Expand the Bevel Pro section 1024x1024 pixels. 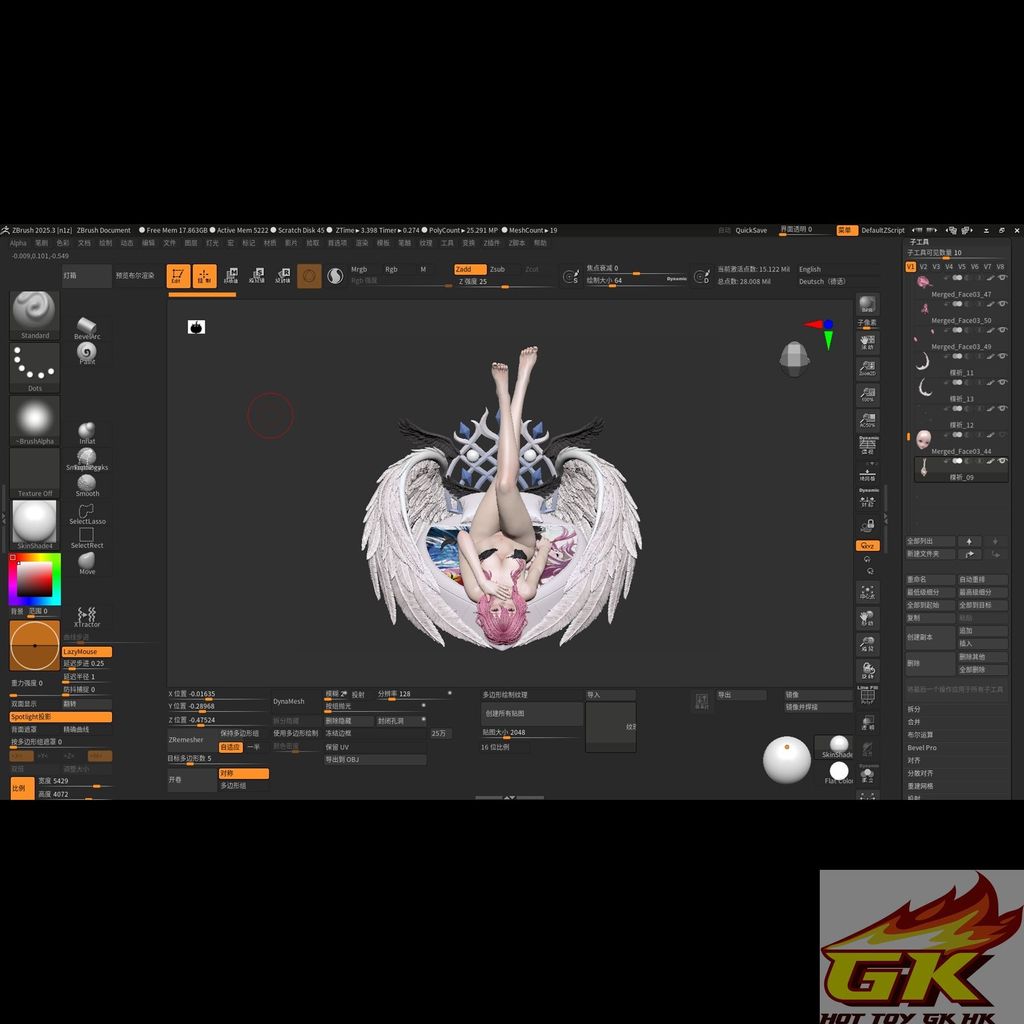(921, 748)
